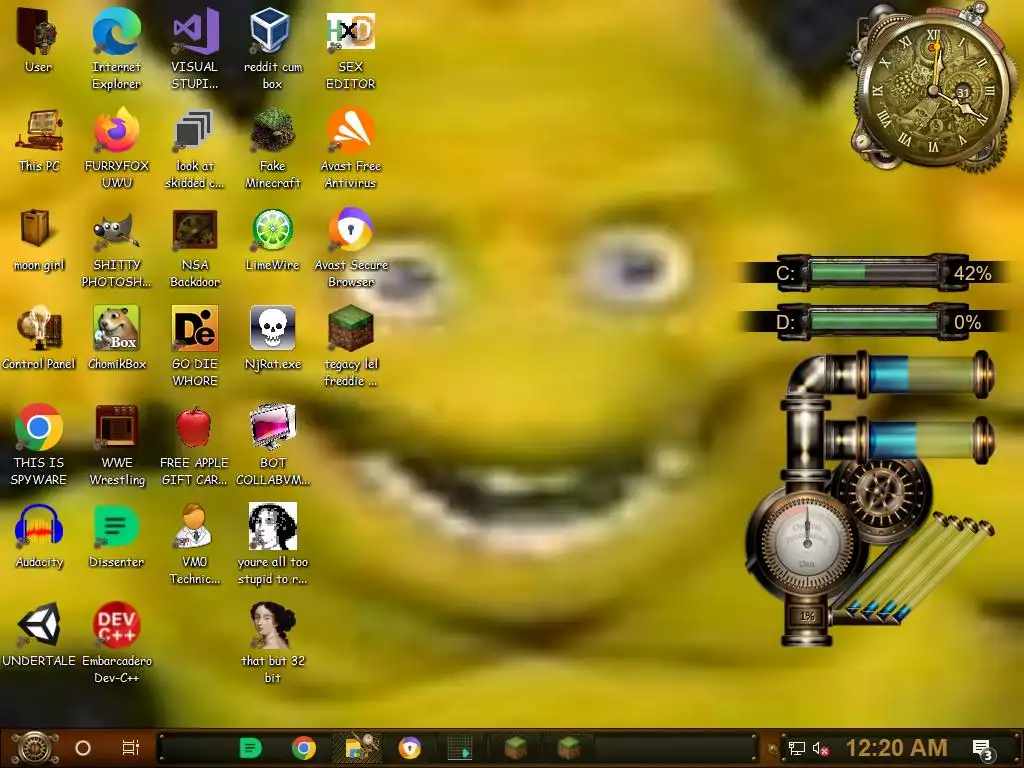Open the Avast Secure Browser desktop icon

click(x=350, y=230)
